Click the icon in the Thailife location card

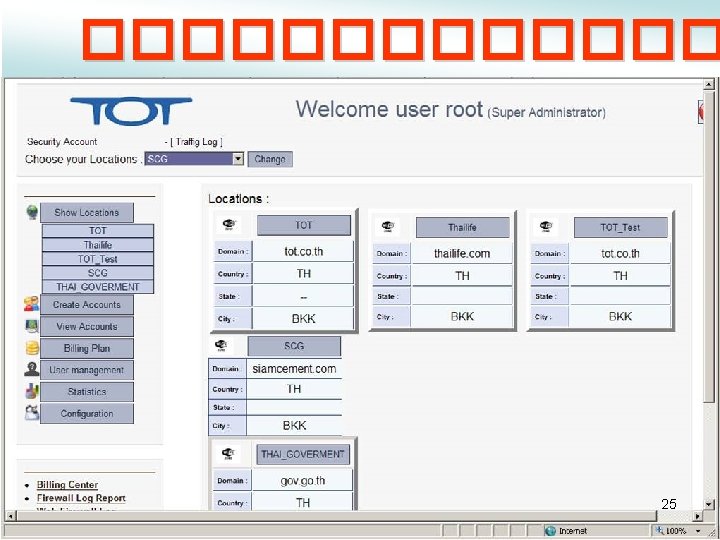click(x=388, y=226)
